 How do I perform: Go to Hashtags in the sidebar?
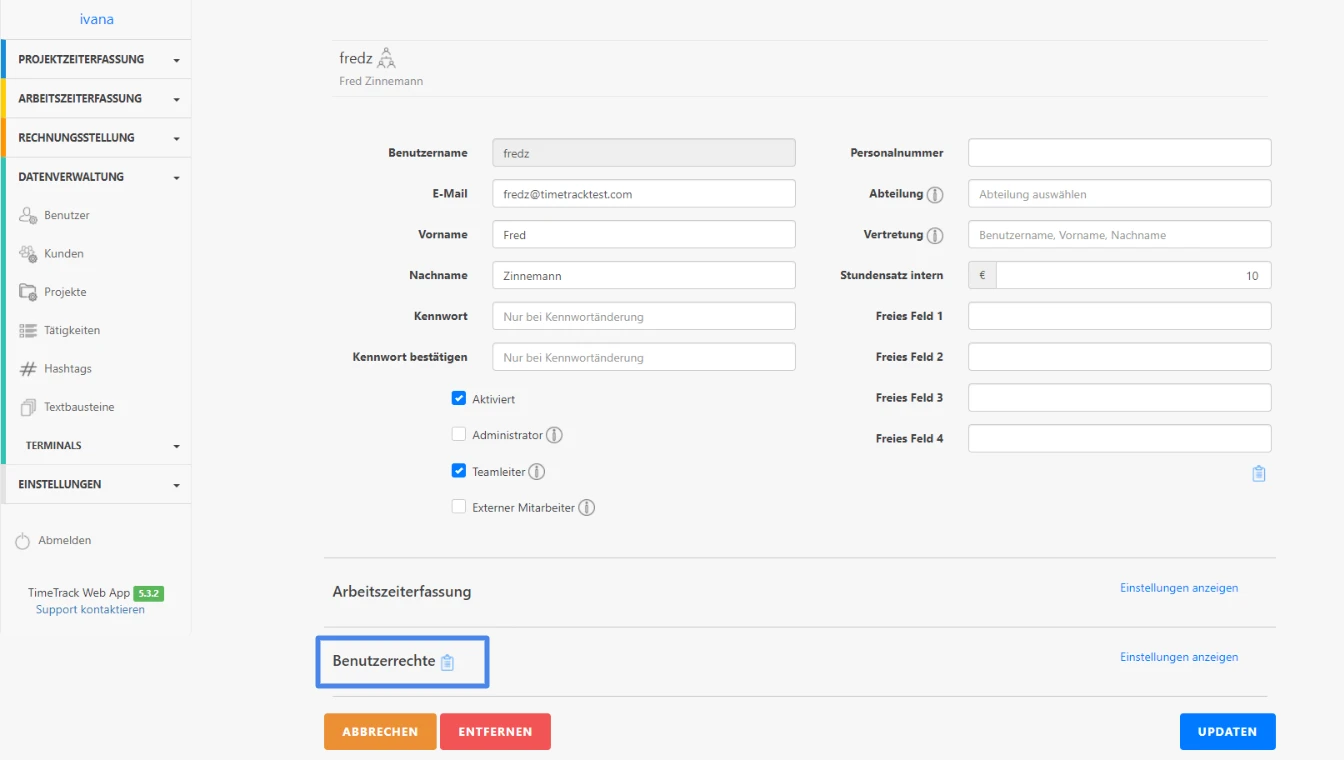click(x=67, y=369)
